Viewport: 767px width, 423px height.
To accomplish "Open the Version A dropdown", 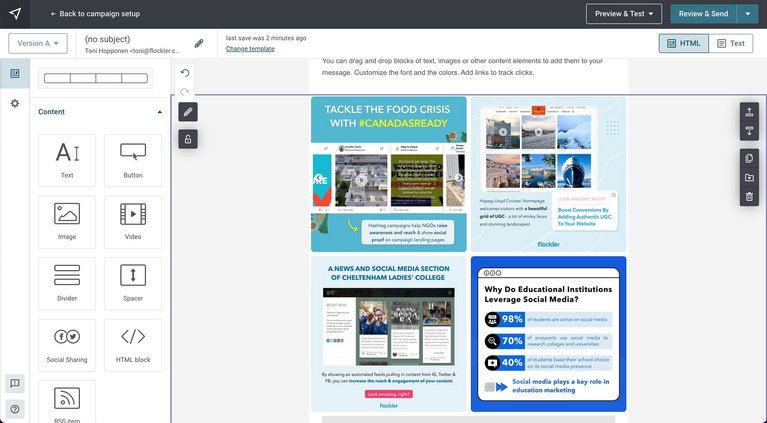I will coord(38,43).
